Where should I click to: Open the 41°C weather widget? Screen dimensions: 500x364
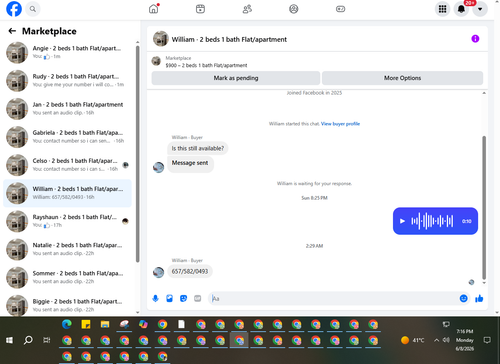click(413, 340)
